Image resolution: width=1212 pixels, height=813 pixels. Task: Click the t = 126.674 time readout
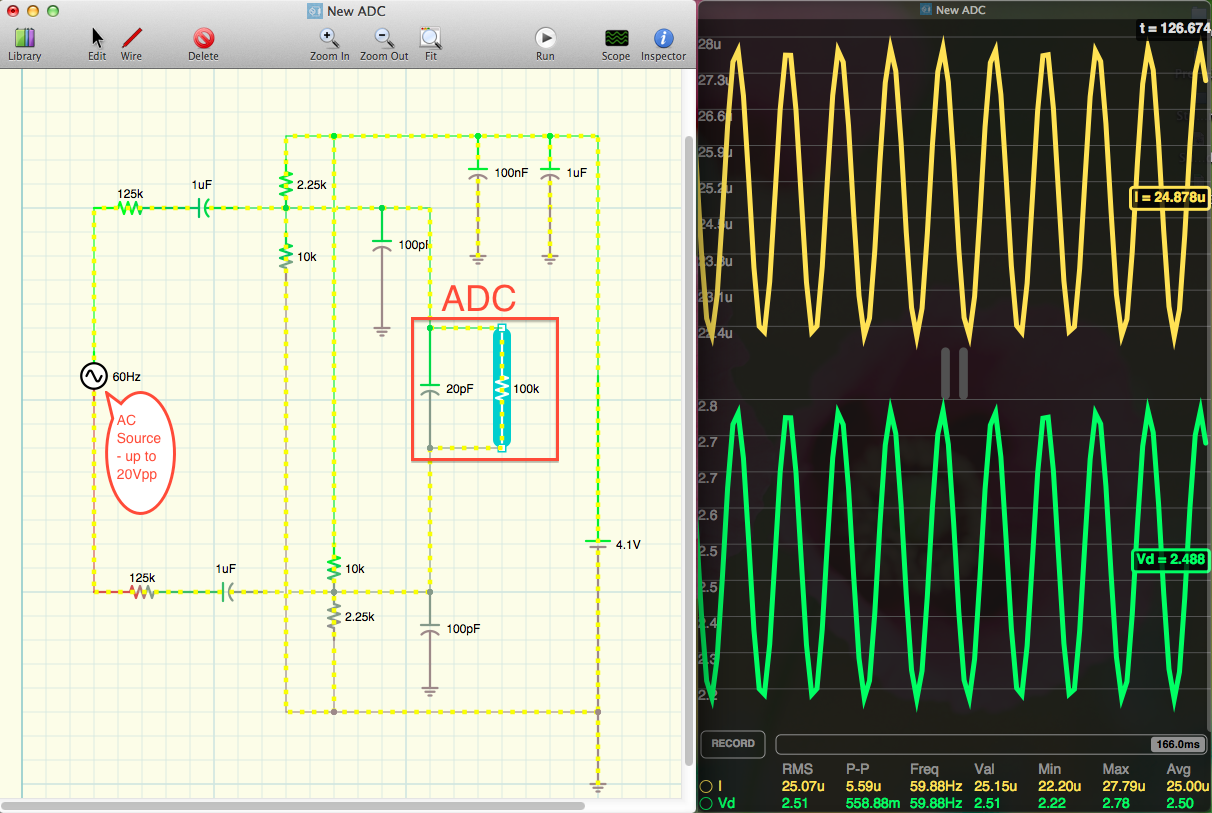[1173, 28]
